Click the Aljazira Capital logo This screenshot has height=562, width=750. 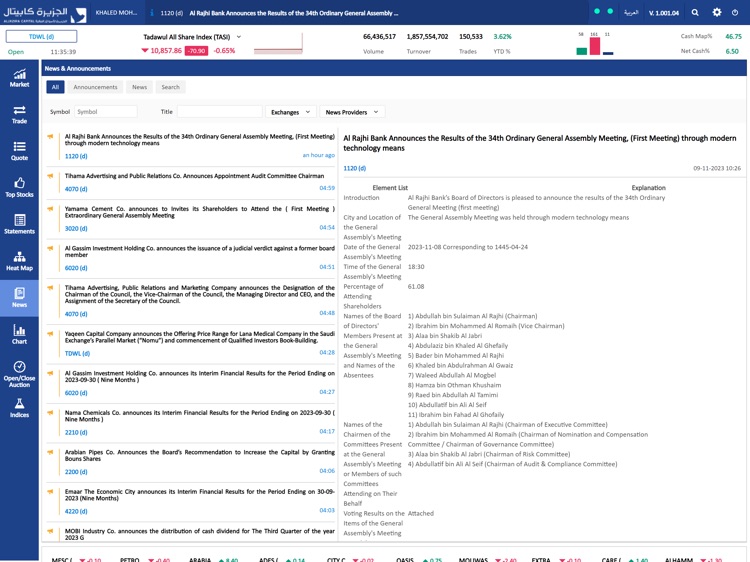(x=44, y=14)
